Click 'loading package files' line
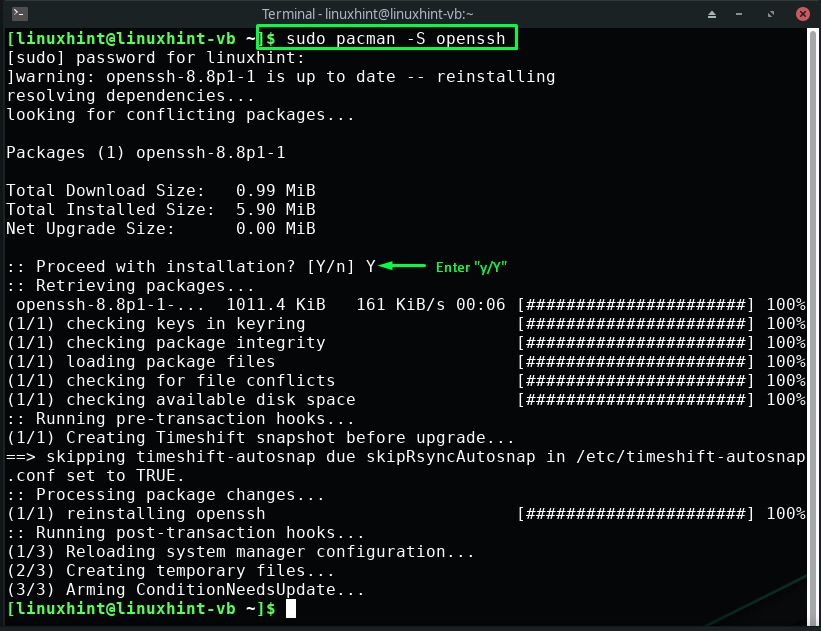Viewport: 821px width, 631px height. [141, 362]
